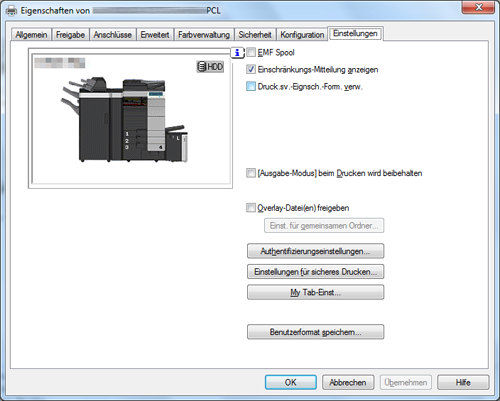500x401 pixels.
Task: Enable [Ausgabe-Modus] beim Drucken wird beibehalten
Action: (251, 173)
